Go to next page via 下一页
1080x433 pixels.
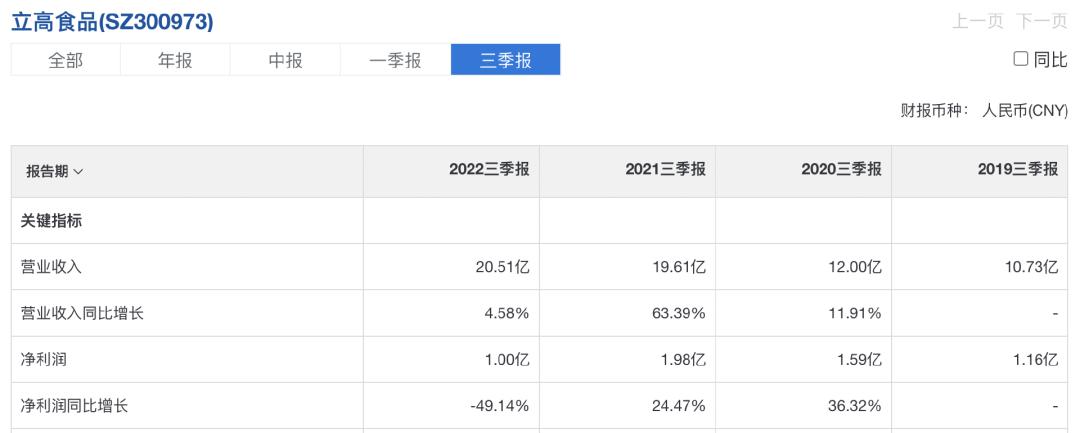pos(1041,22)
